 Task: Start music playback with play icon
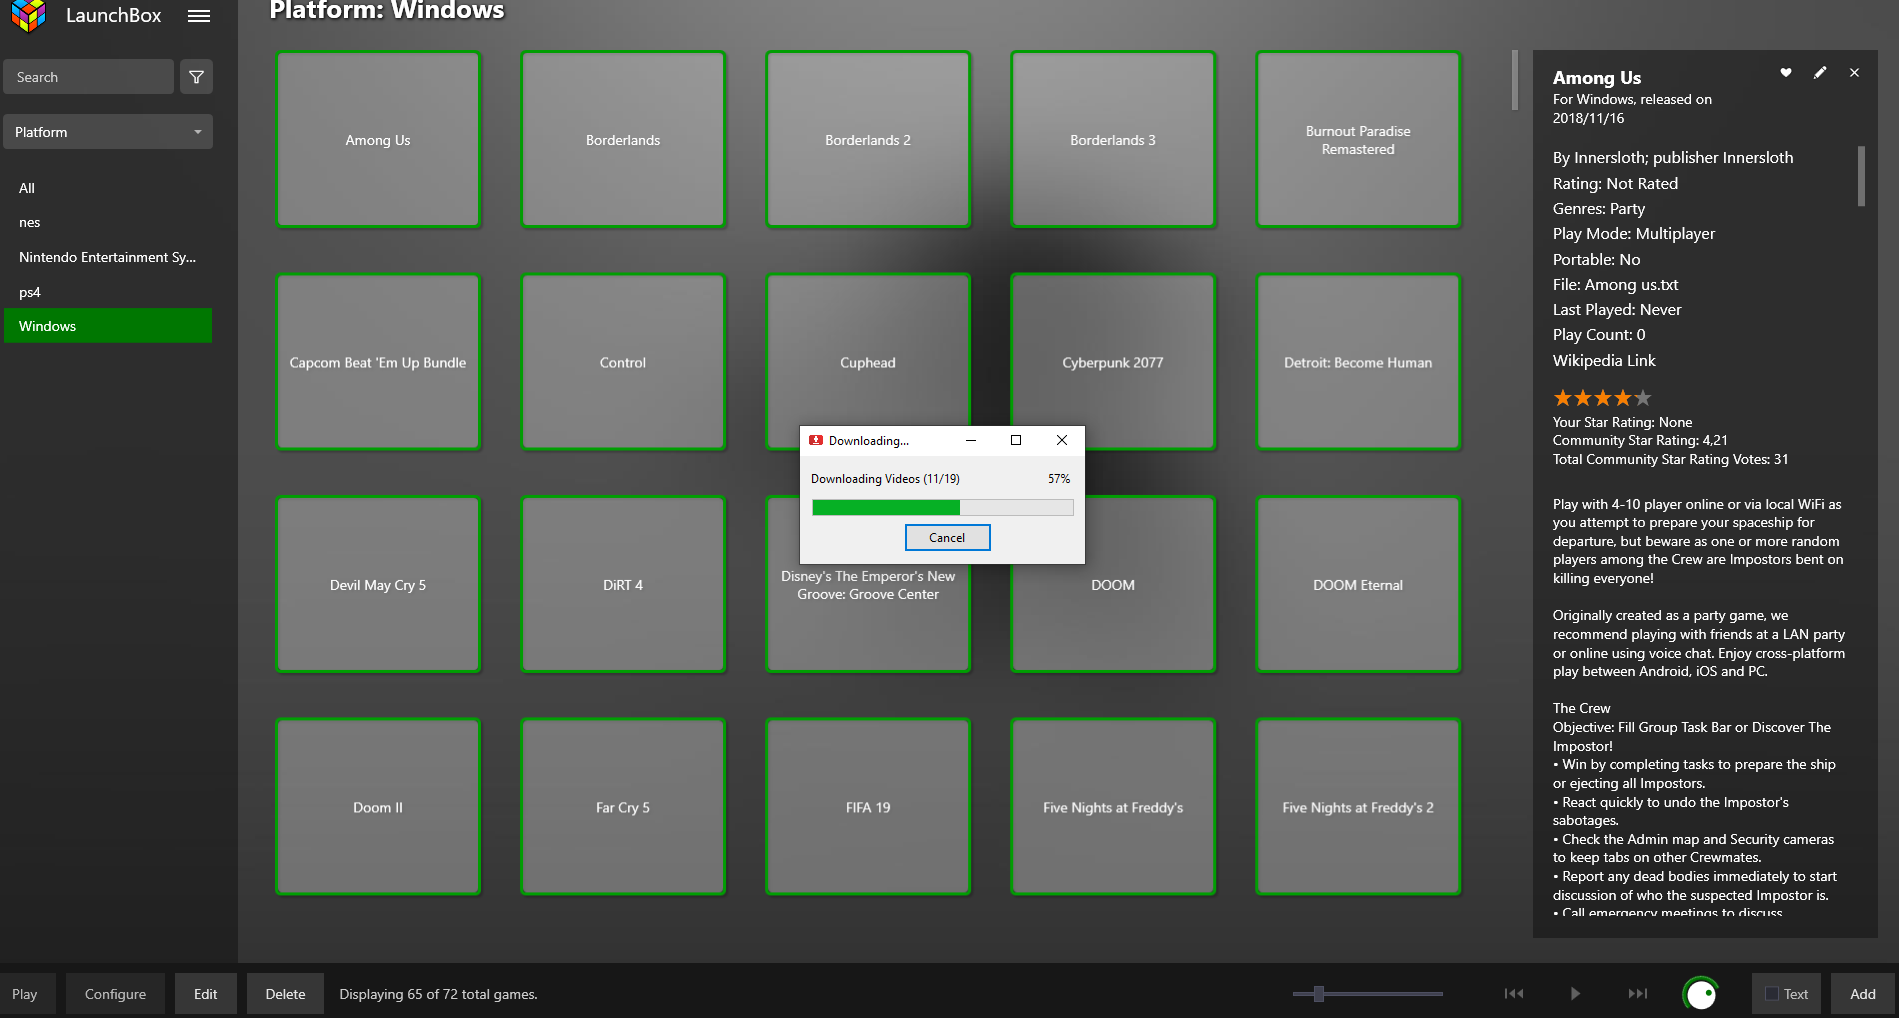(1575, 994)
